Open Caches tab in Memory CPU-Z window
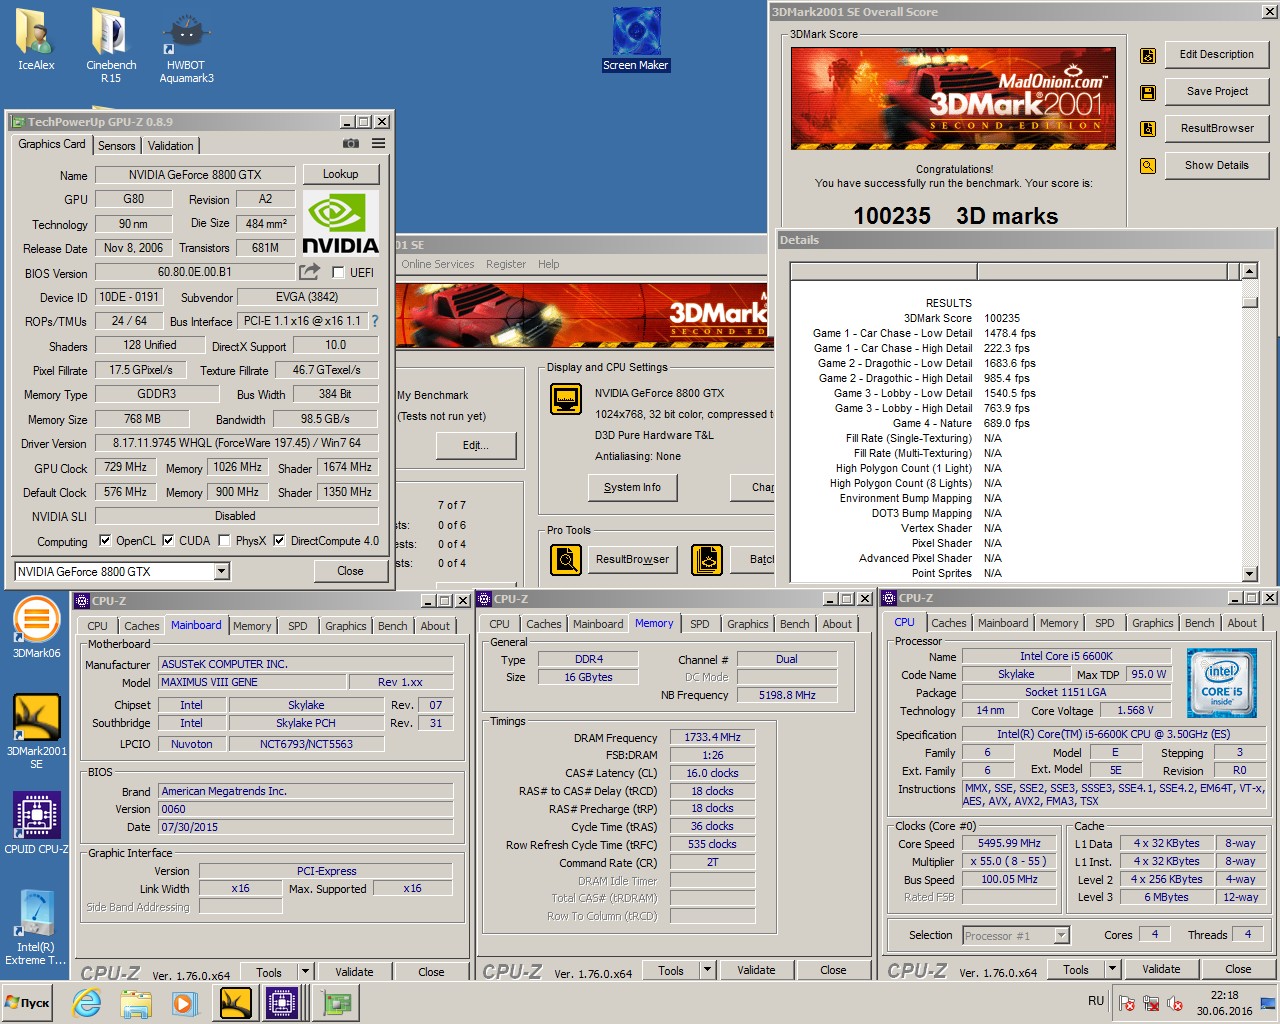The height and width of the screenshot is (1024, 1280). (x=543, y=624)
